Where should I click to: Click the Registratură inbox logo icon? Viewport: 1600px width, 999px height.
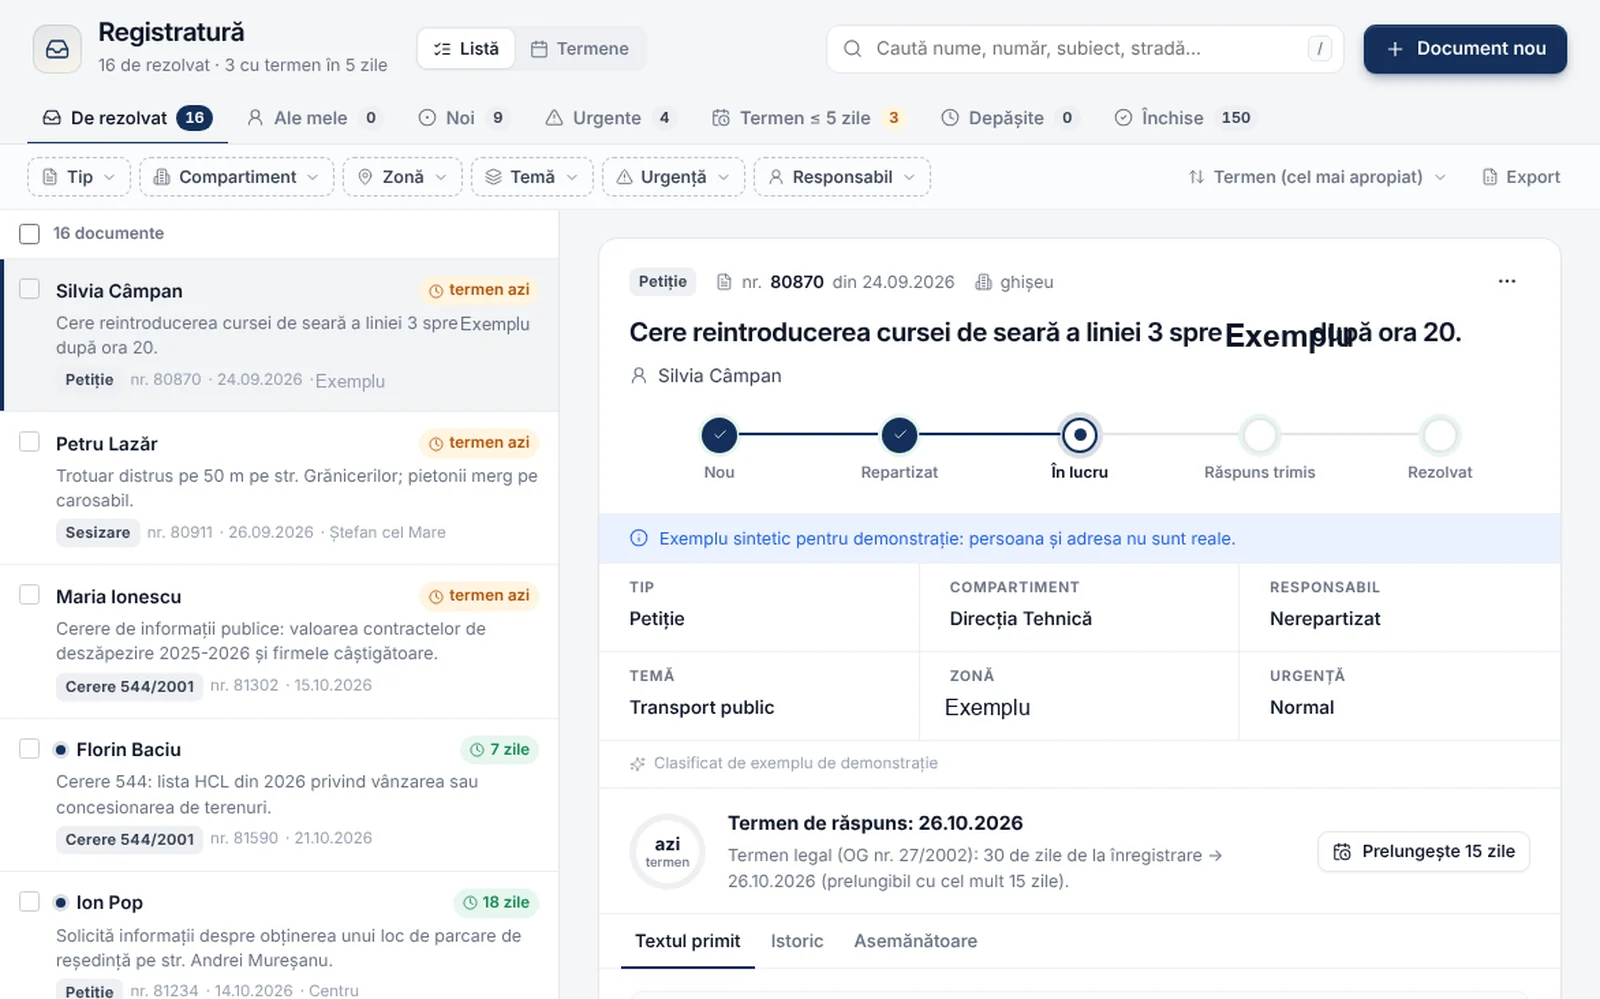click(57, 49)
